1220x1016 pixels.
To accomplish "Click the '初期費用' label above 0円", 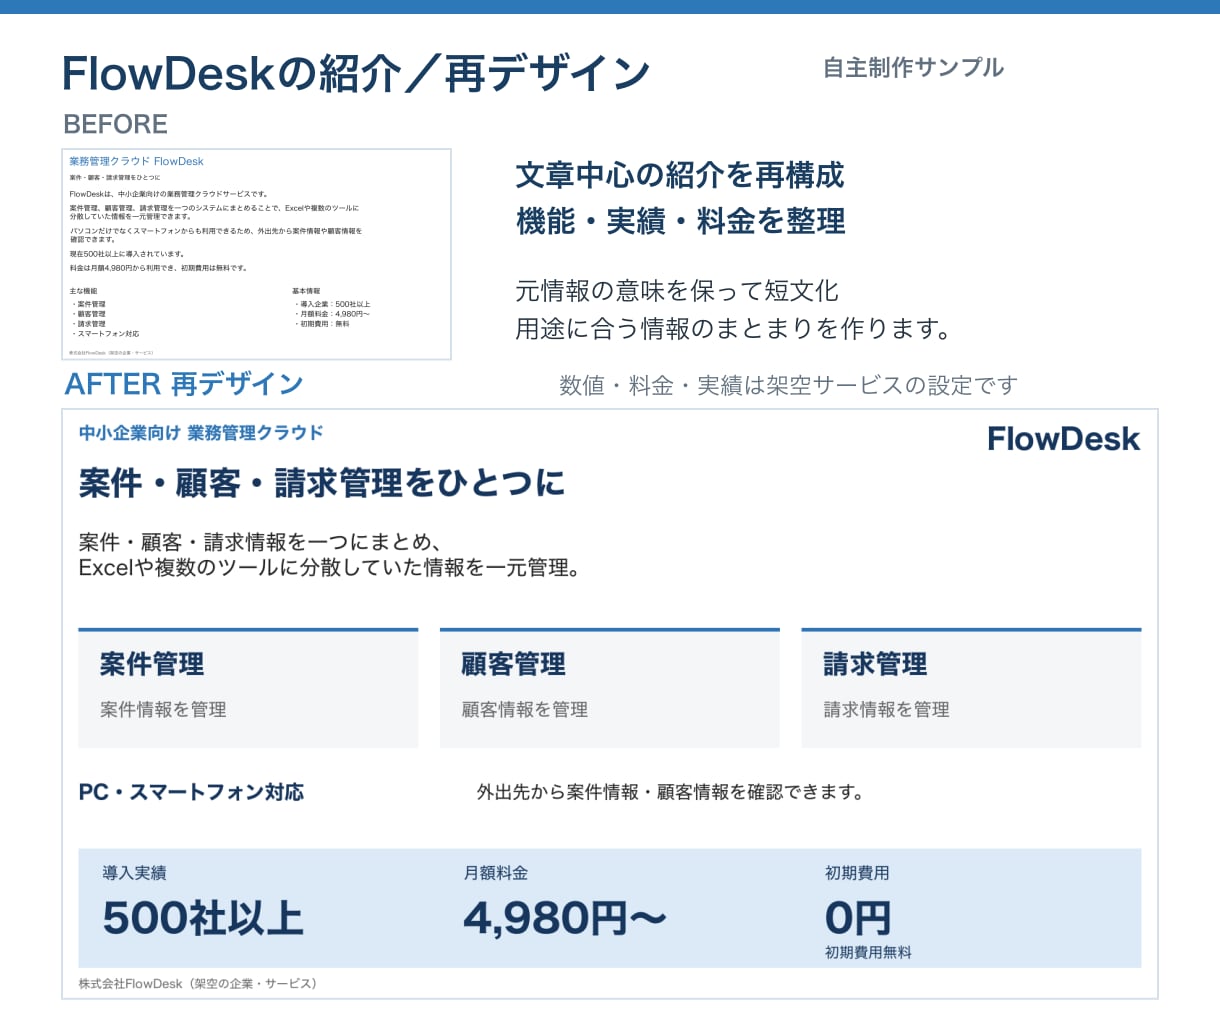I will click(857, 873).
